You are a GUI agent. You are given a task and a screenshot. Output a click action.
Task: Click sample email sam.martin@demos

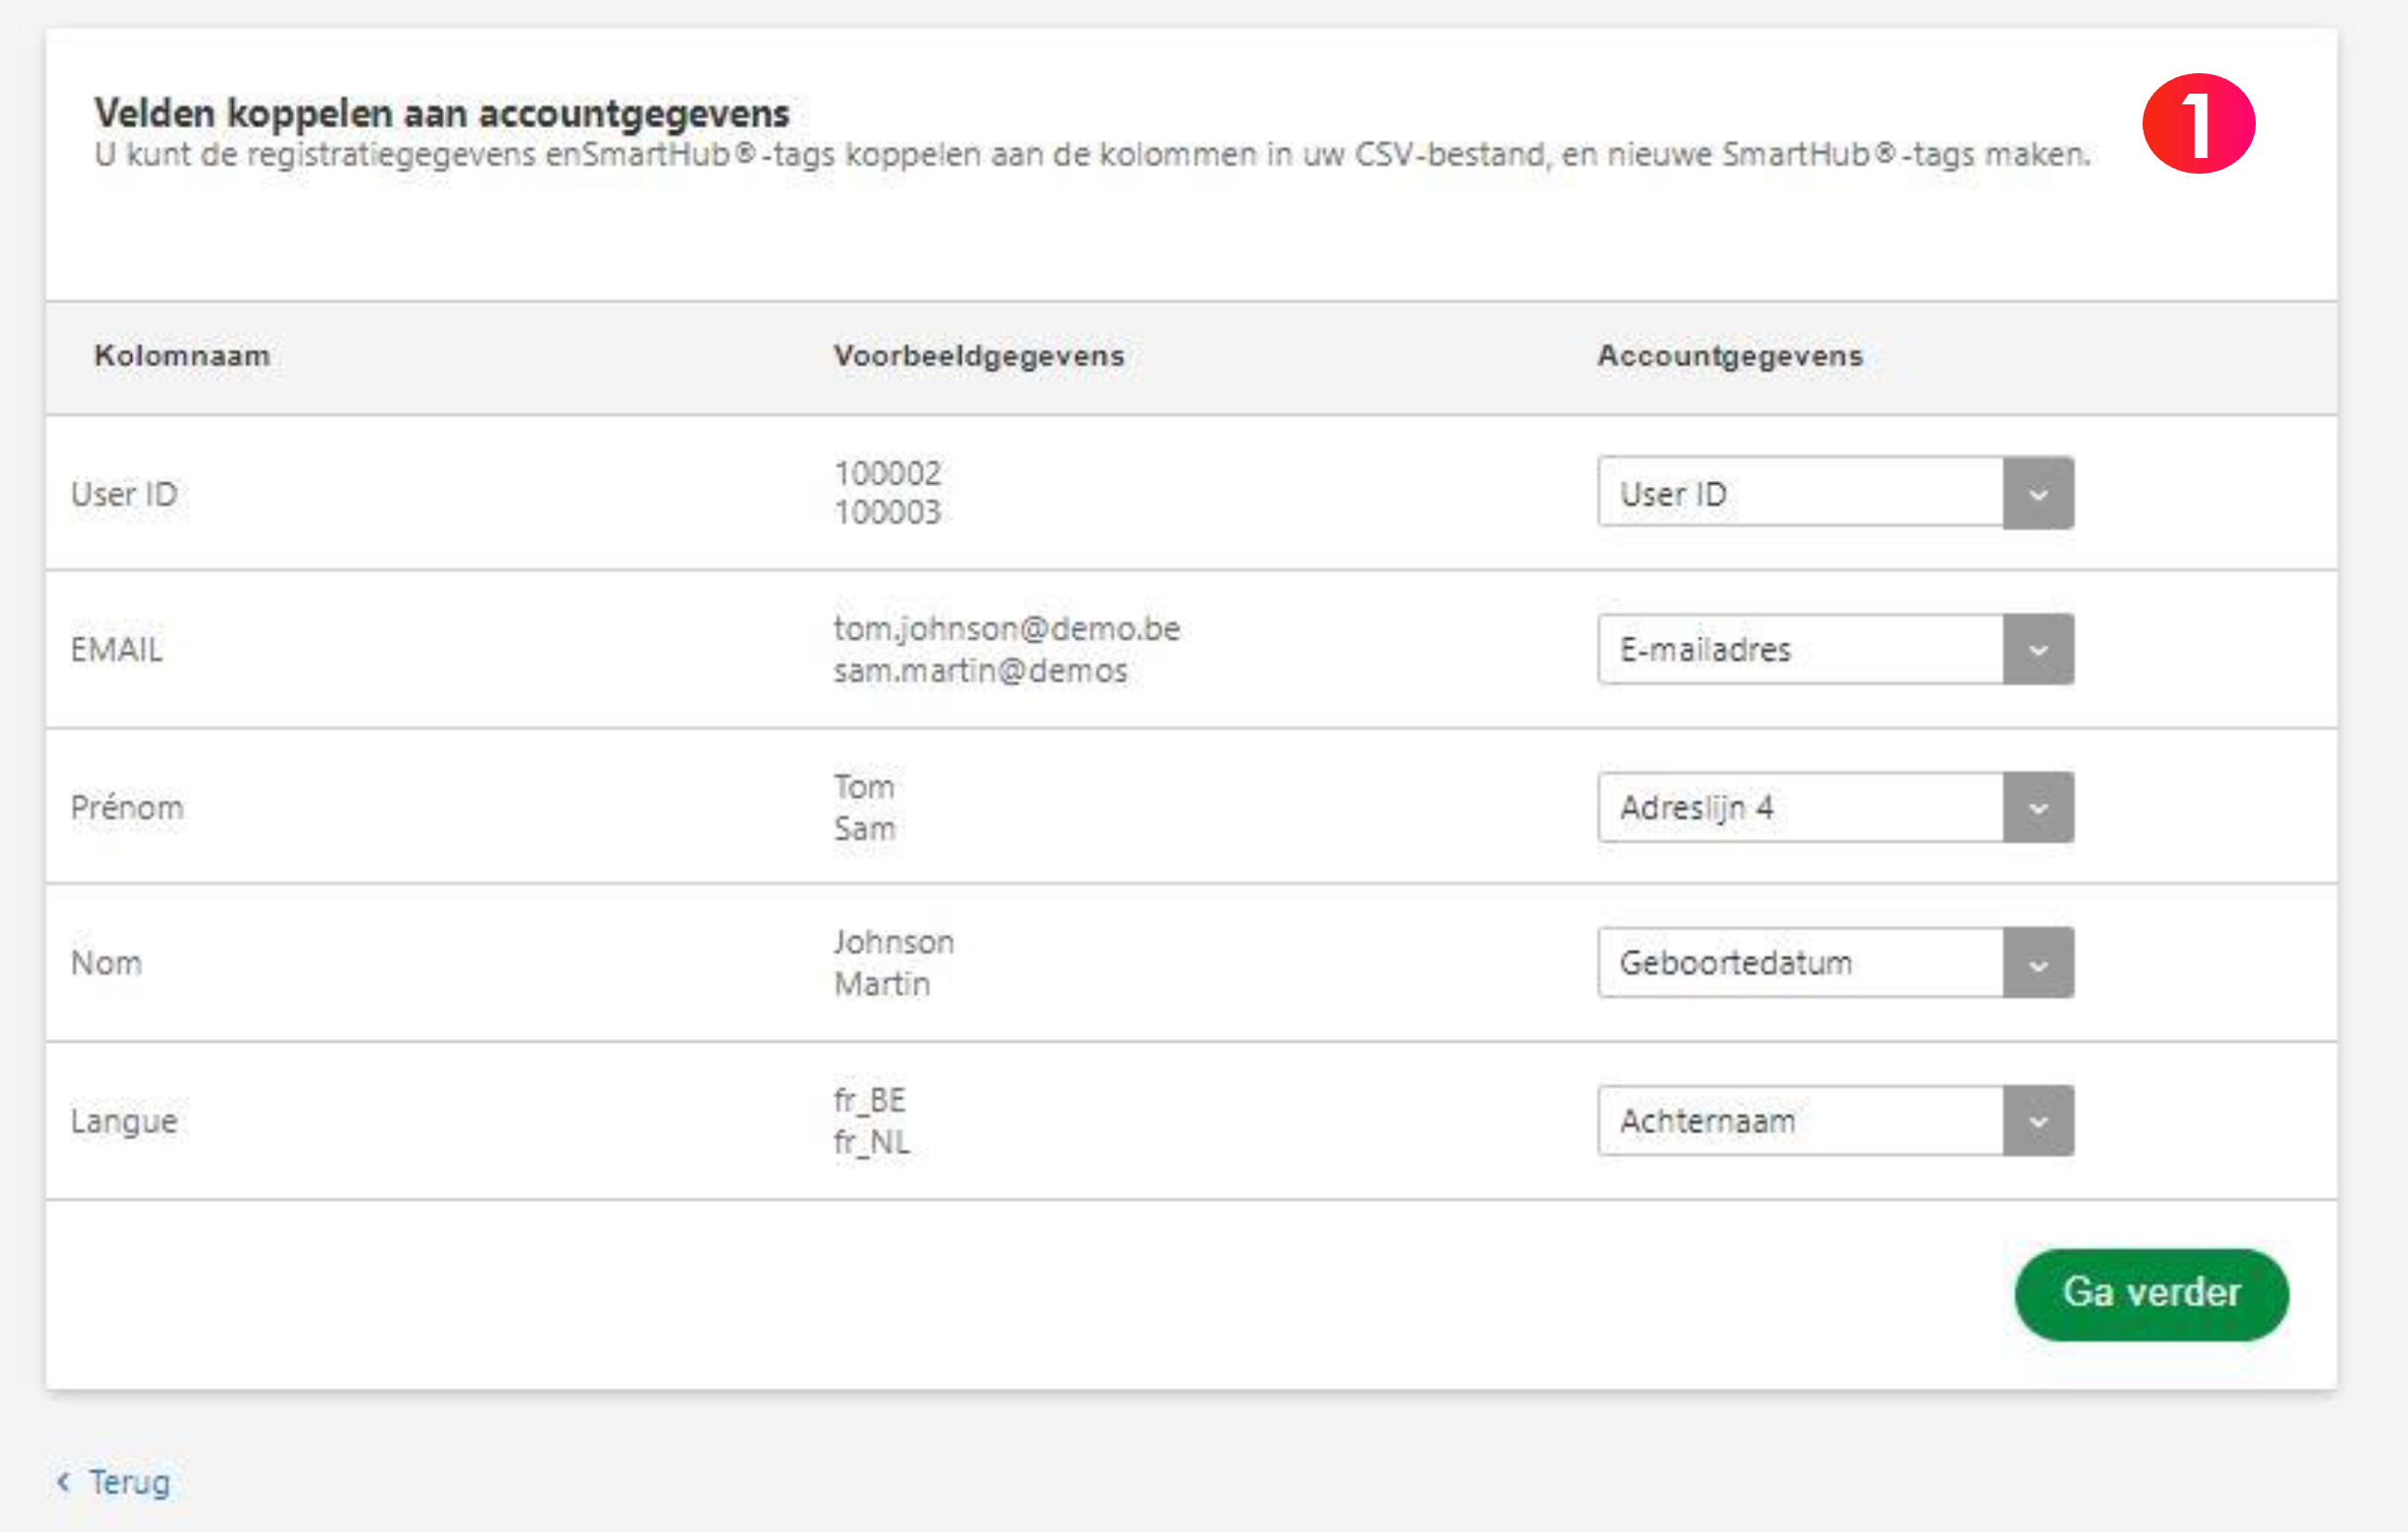point(980,670)
